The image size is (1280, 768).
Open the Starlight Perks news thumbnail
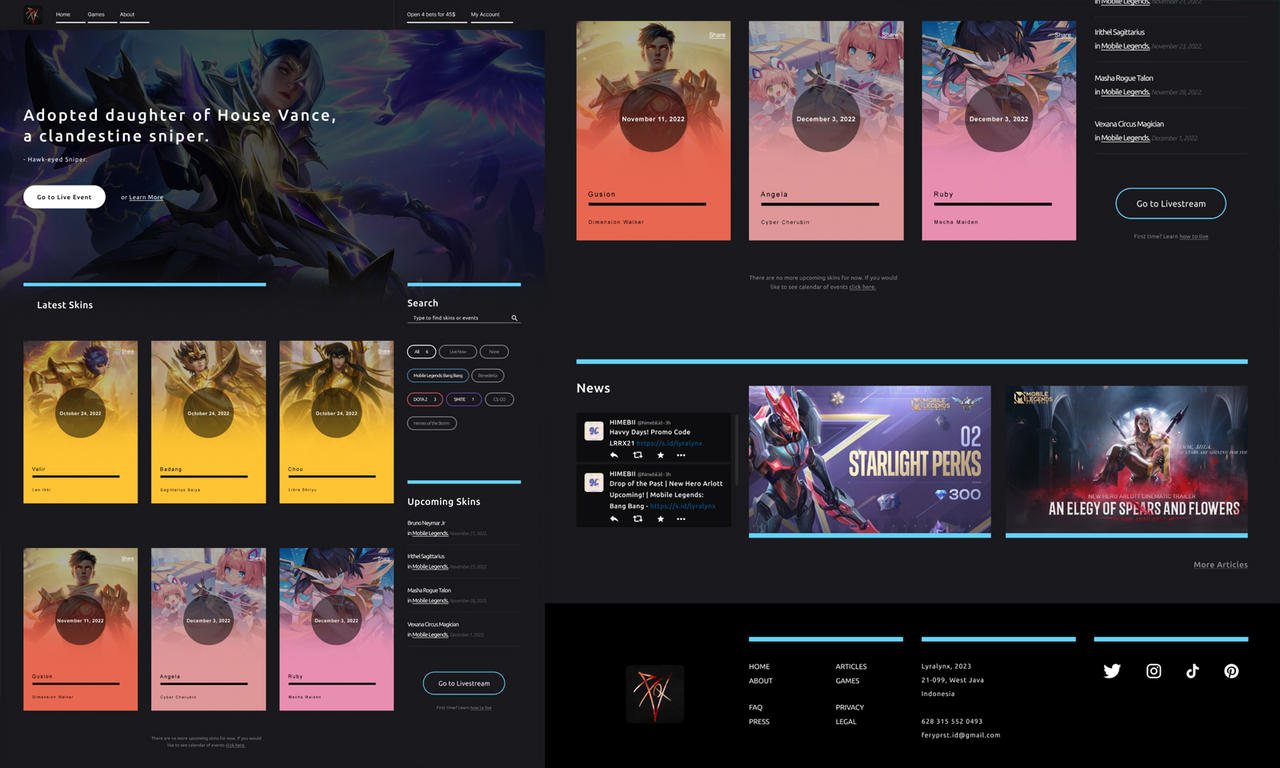pyautogui.click(x=870, y=460)
